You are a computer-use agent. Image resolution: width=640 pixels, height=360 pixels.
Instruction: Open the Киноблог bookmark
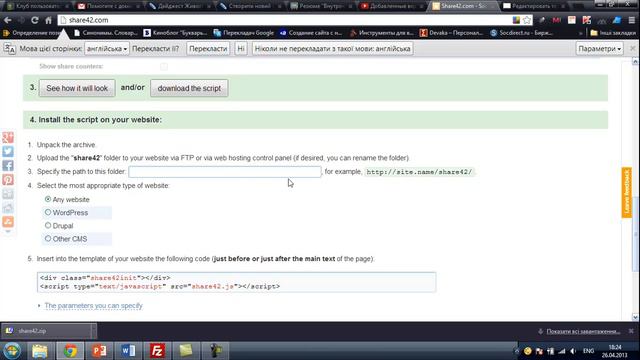point(176,33)
